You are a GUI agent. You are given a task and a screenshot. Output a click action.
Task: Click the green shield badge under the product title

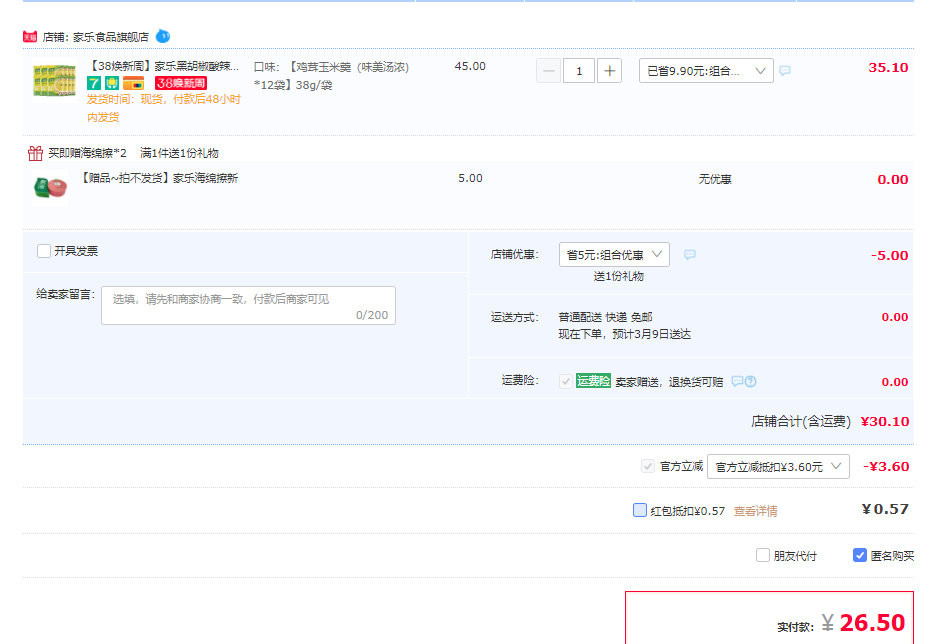112,83
